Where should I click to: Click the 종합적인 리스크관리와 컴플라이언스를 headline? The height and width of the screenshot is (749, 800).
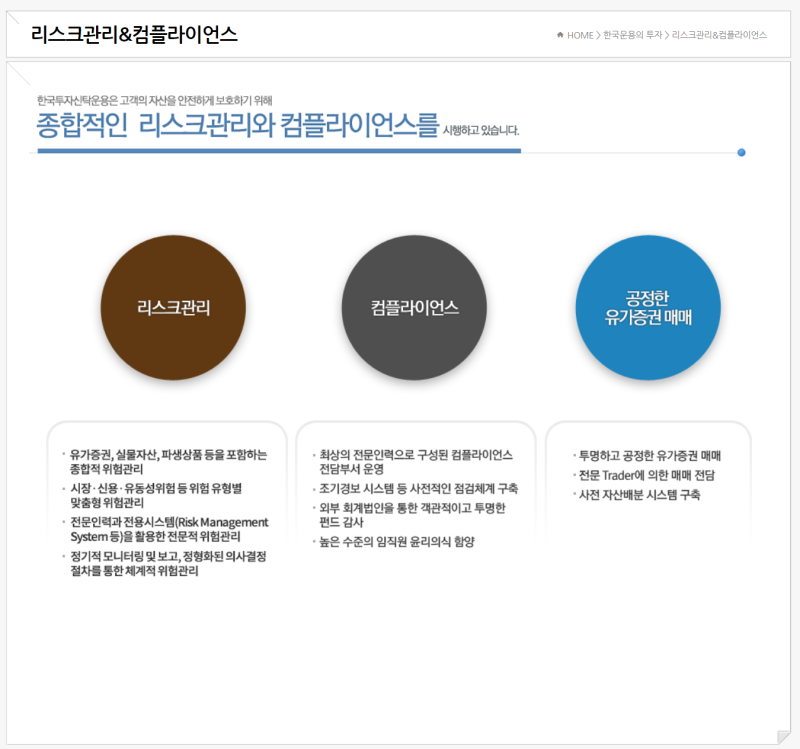click(x=237, y=126)
